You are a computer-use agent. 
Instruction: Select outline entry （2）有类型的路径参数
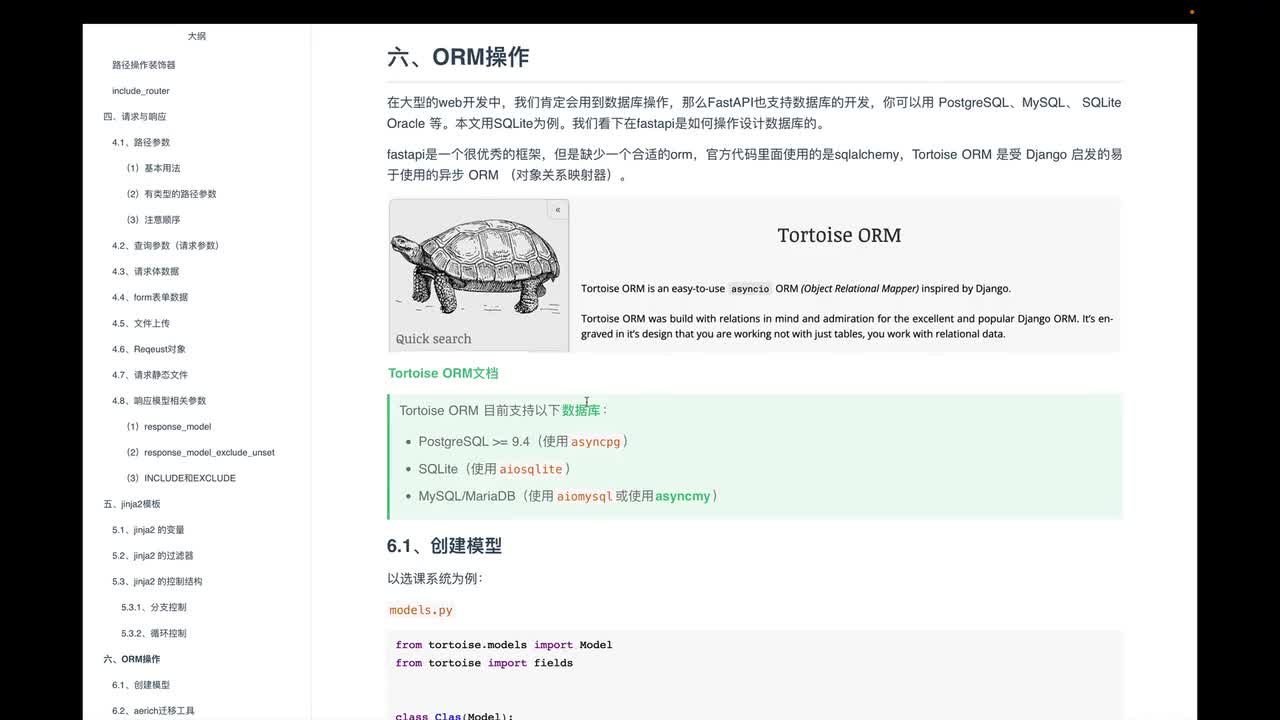click(x=169, y=194)
